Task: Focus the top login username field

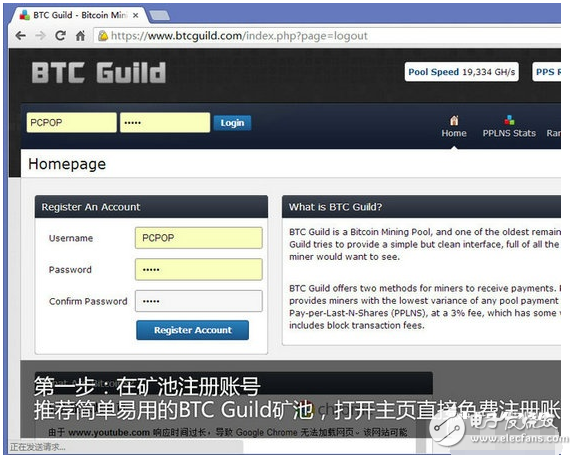Action: click(72, 123)
